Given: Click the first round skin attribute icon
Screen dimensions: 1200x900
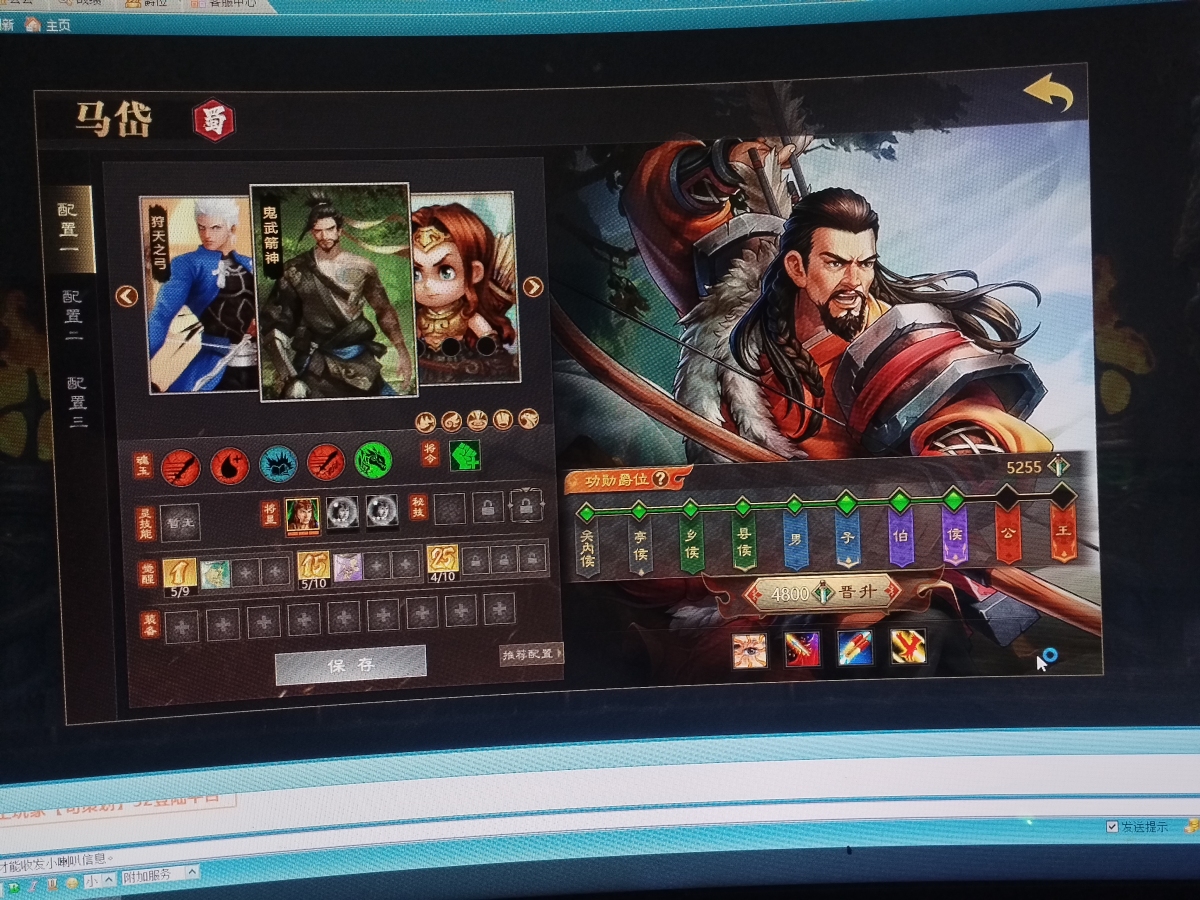Looking at the screenshot, I should [x=424, y=423].
